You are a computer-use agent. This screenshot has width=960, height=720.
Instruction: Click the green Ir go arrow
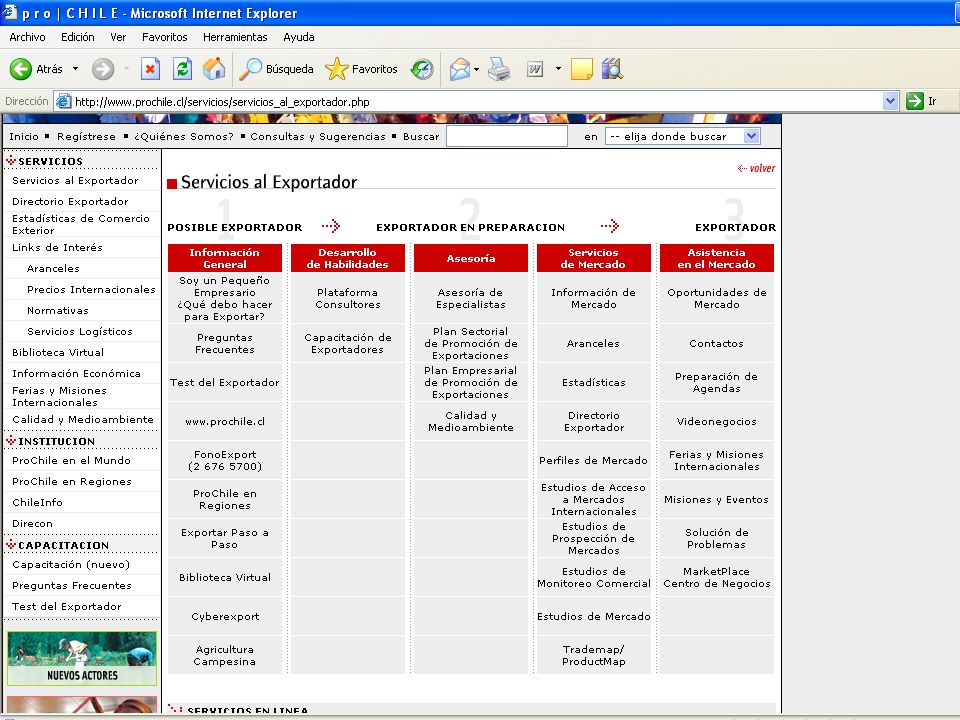pos(915,101)
